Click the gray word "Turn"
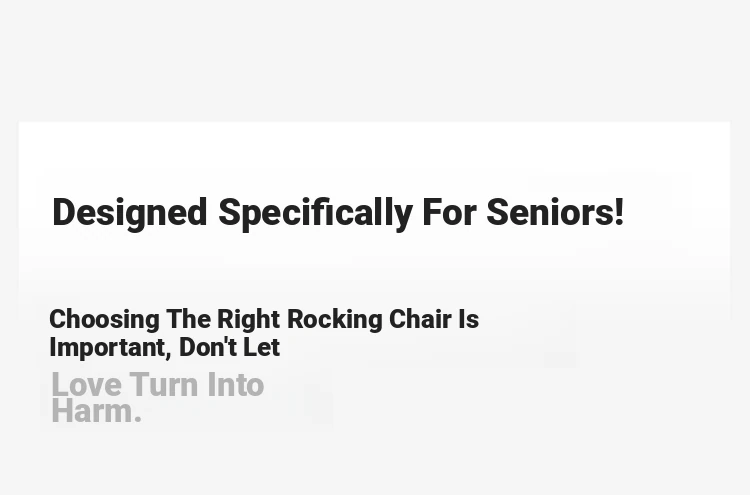This screenshot has height=495, width=750. (164, 385)
